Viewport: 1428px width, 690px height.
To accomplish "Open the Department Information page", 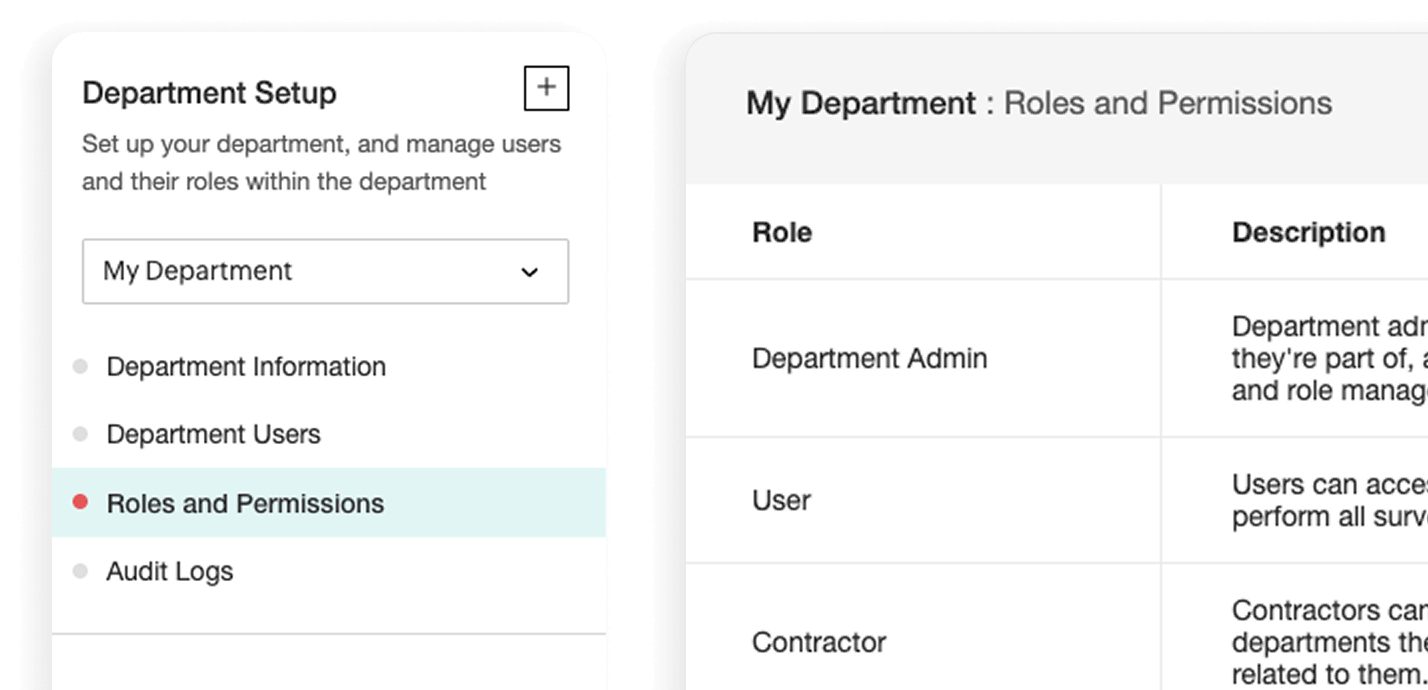I will click(x=246, y=366).
